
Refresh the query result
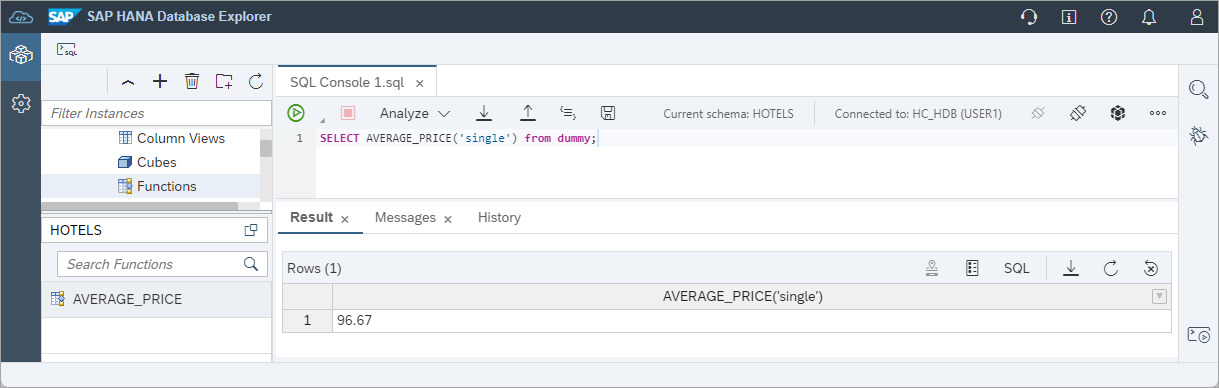(x=1110, y=268)
